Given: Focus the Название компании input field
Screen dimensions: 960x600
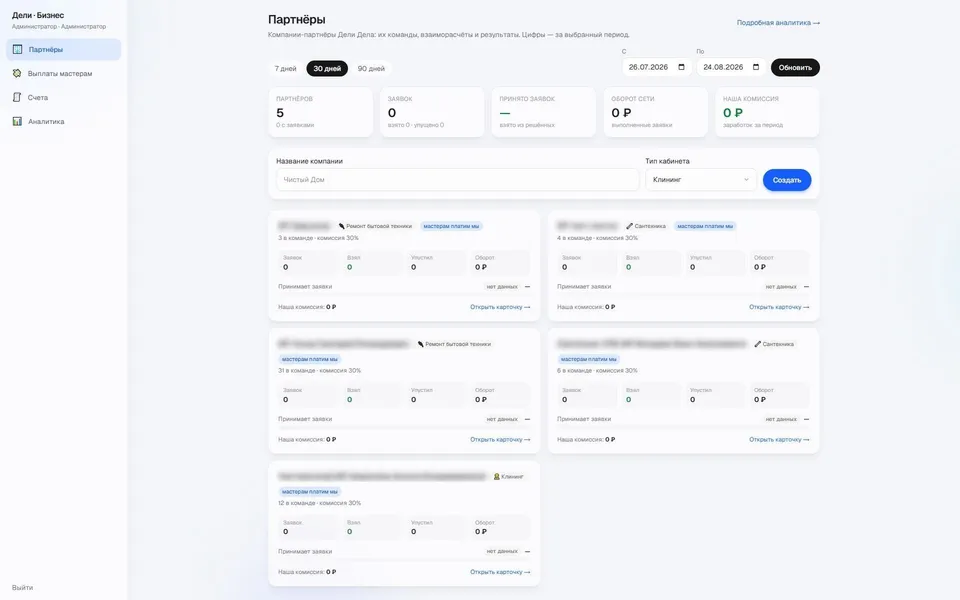Looking at the screenshot, I should coord(457,179).
